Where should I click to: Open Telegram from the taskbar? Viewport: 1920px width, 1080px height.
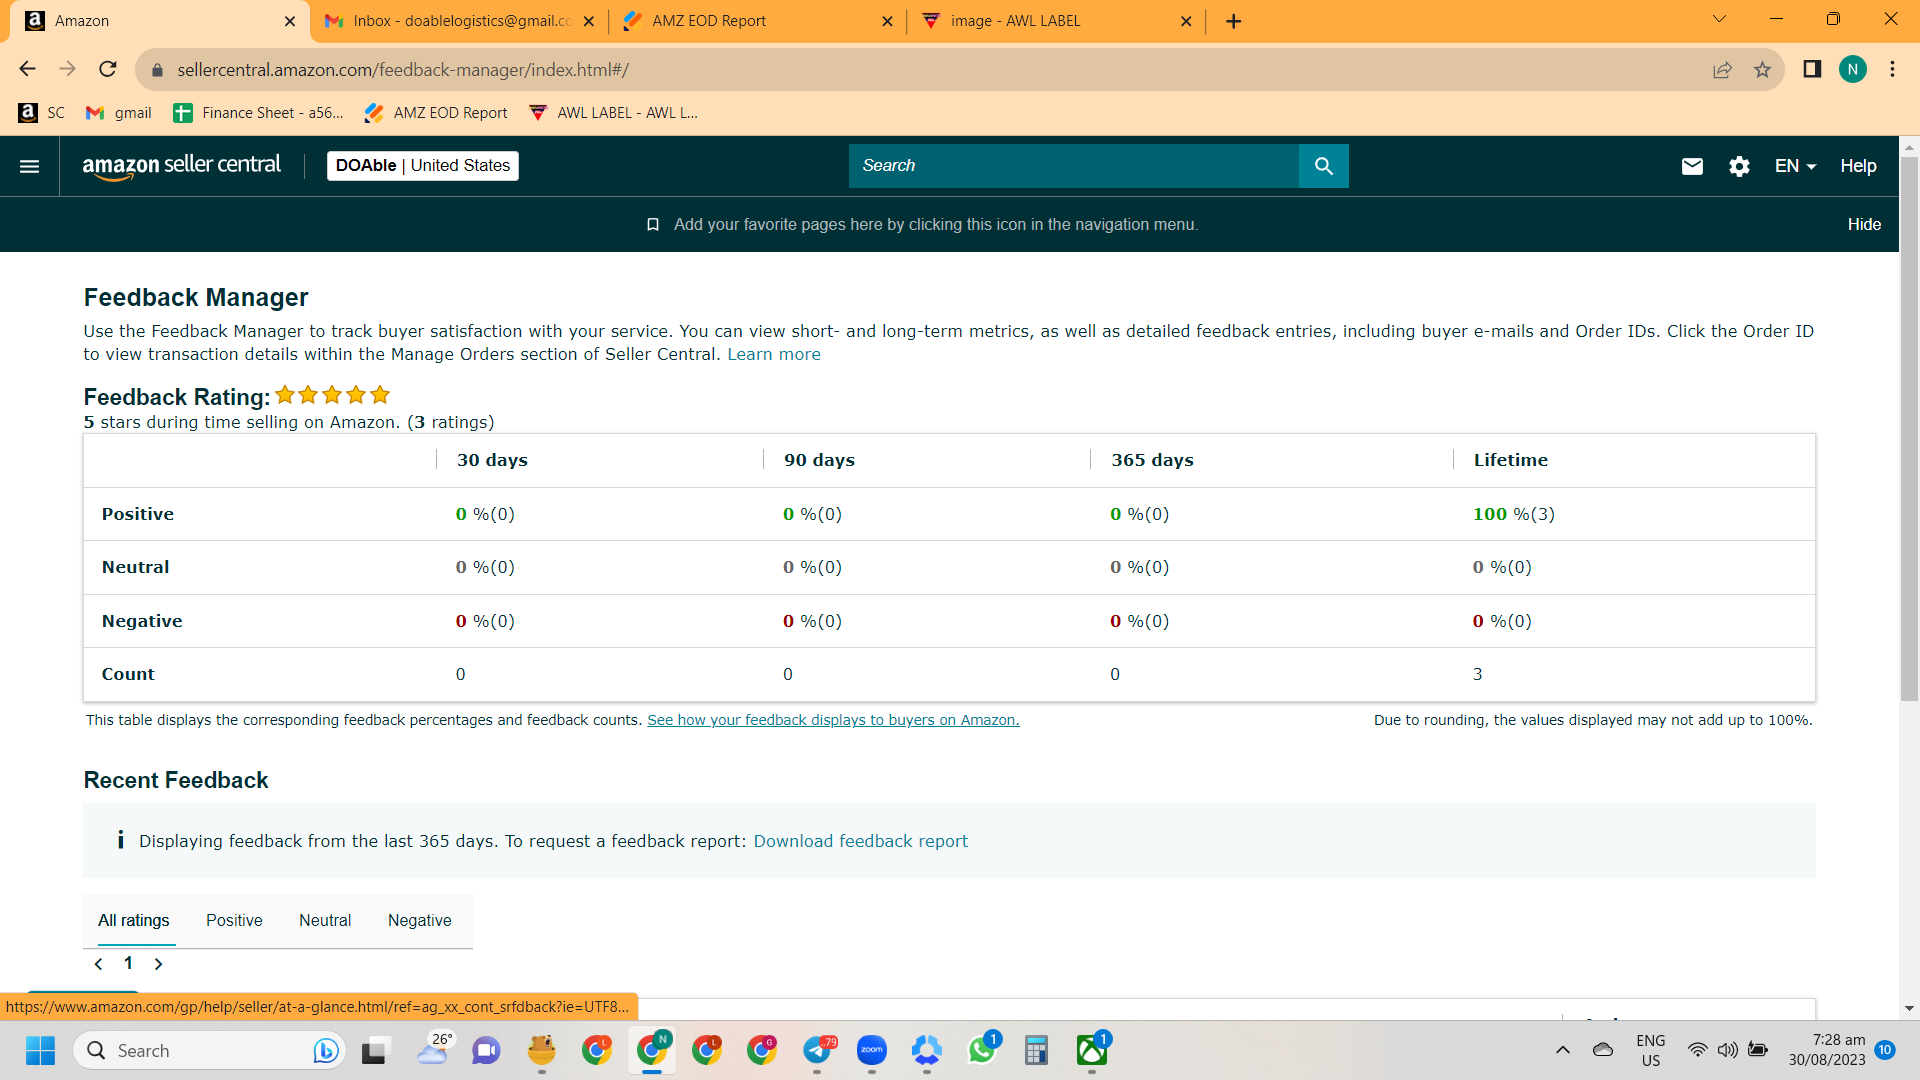tap(817, 1051)
